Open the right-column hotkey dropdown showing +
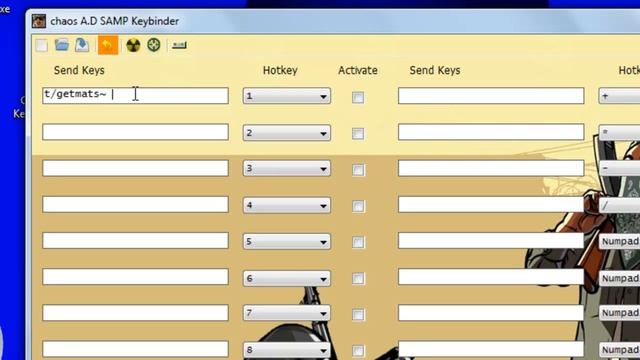Image resolution: width=640 pixels, height=360 pixels. (619, 96)
